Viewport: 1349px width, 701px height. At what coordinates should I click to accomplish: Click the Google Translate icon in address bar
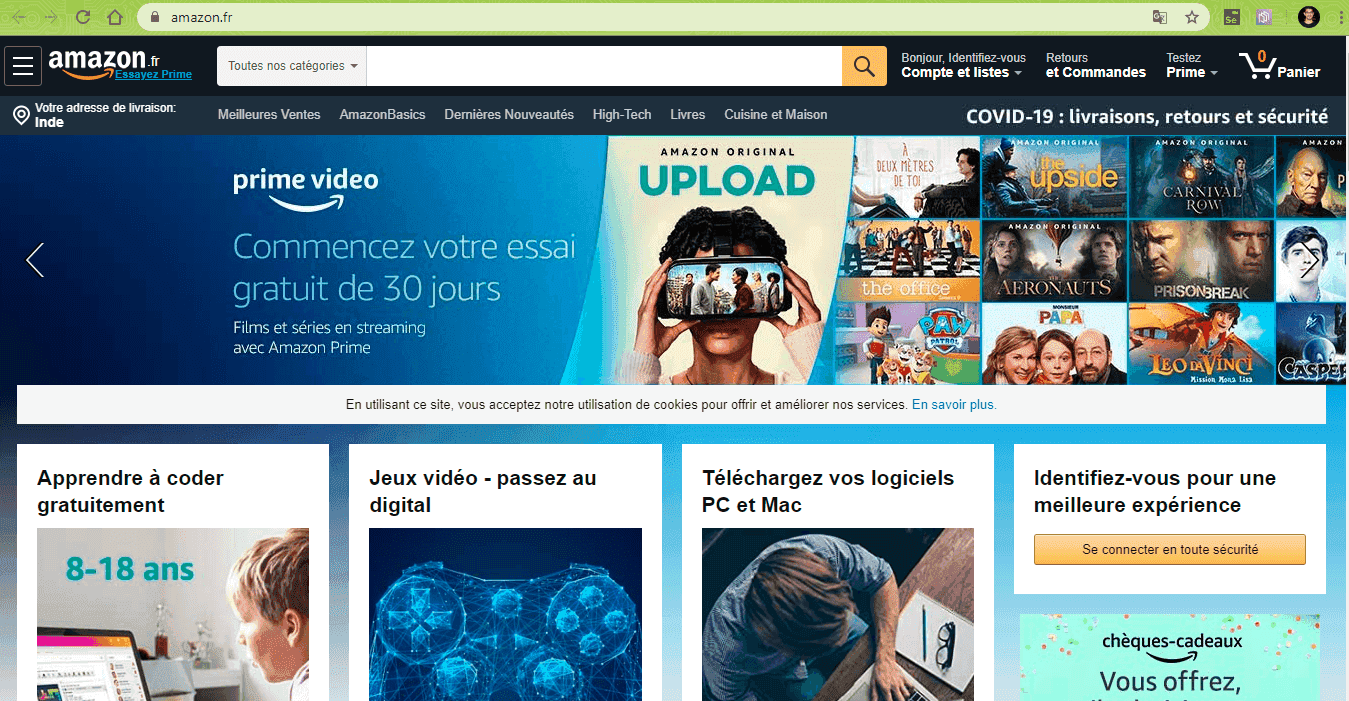coord(1160,17)
